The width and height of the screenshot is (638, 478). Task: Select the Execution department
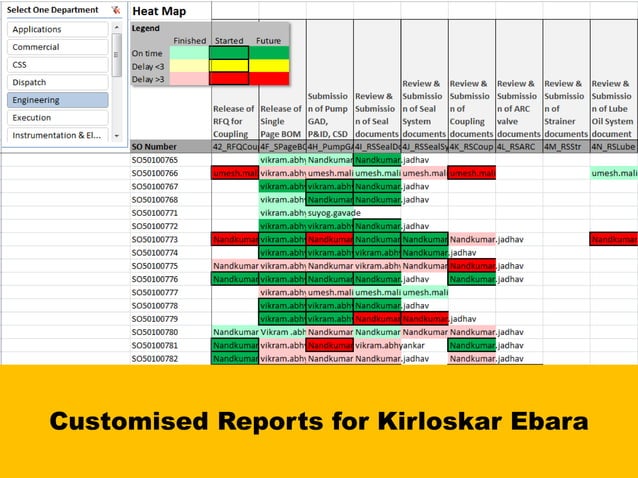click(58, 118)
